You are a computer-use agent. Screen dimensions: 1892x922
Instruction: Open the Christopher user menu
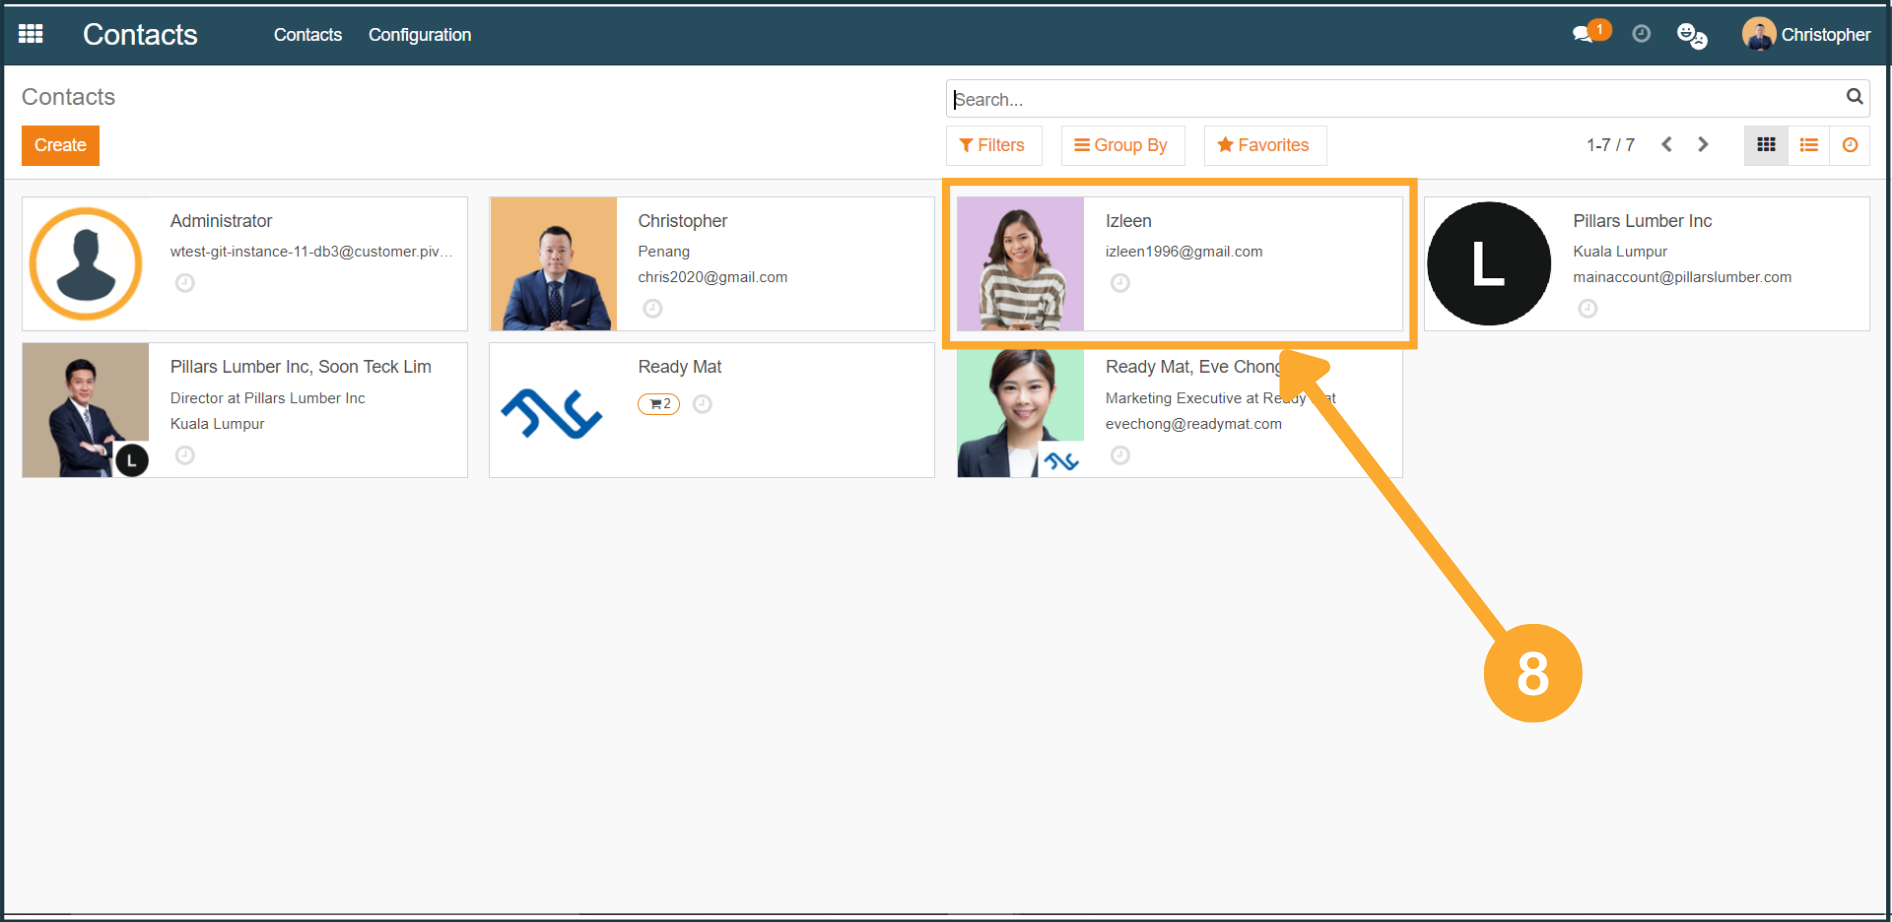click(x=1806, y=35)
